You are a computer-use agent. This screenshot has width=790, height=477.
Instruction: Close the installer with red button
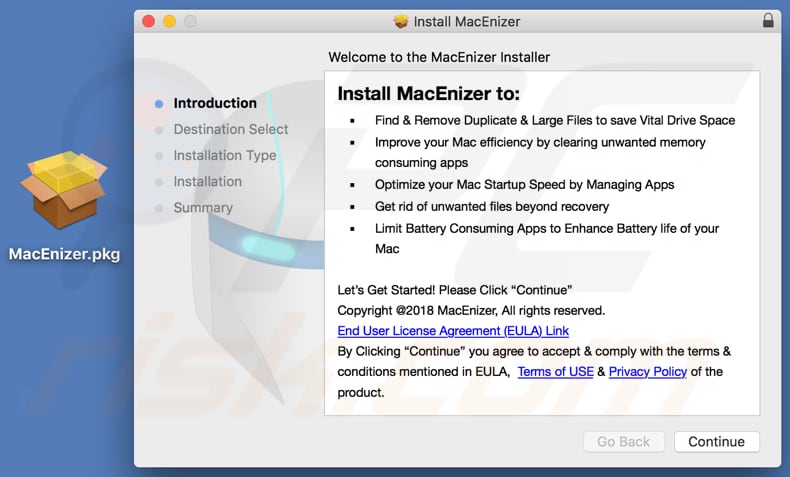coord(149,21)
